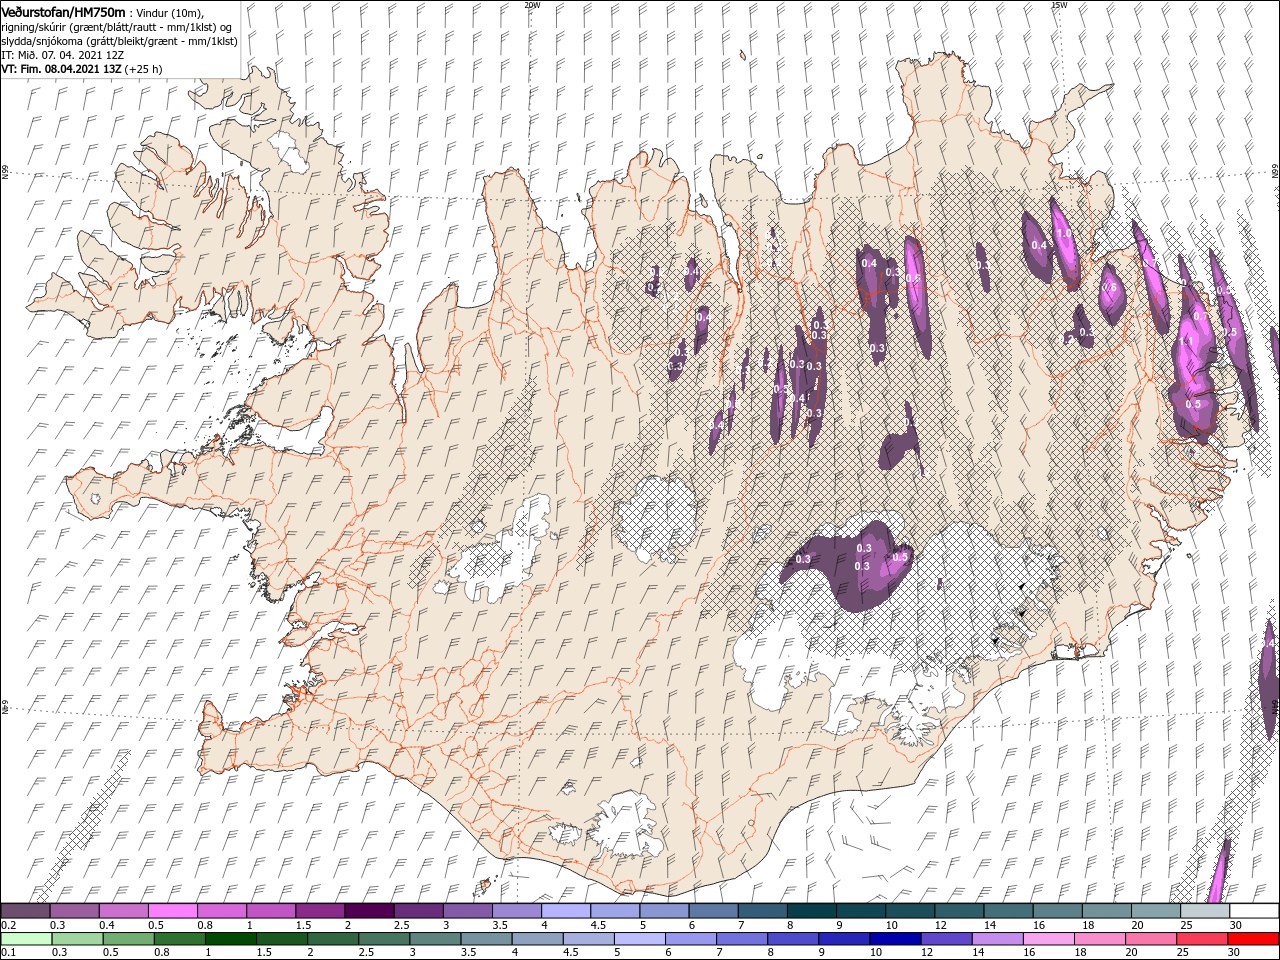
Task: Pick the dark green rain swatch between 1 and 1.5
Action: pyautogui.click(x=231, y=939)
